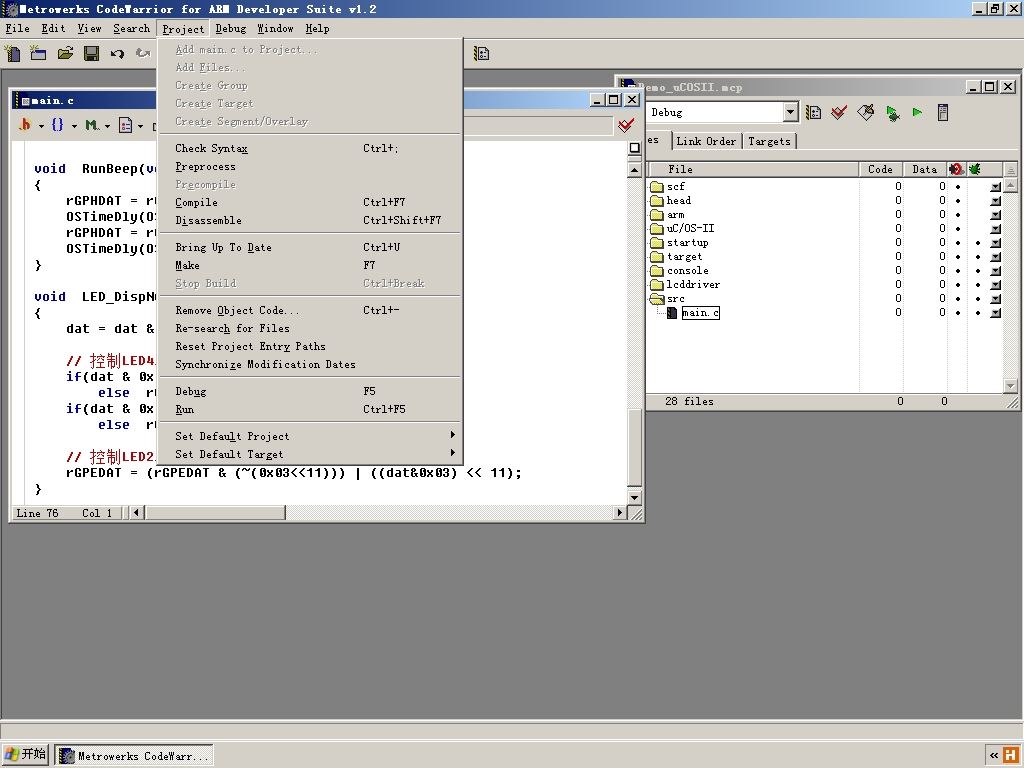
Task: Click the green bug debug column header icon
Action: point(975,169)
